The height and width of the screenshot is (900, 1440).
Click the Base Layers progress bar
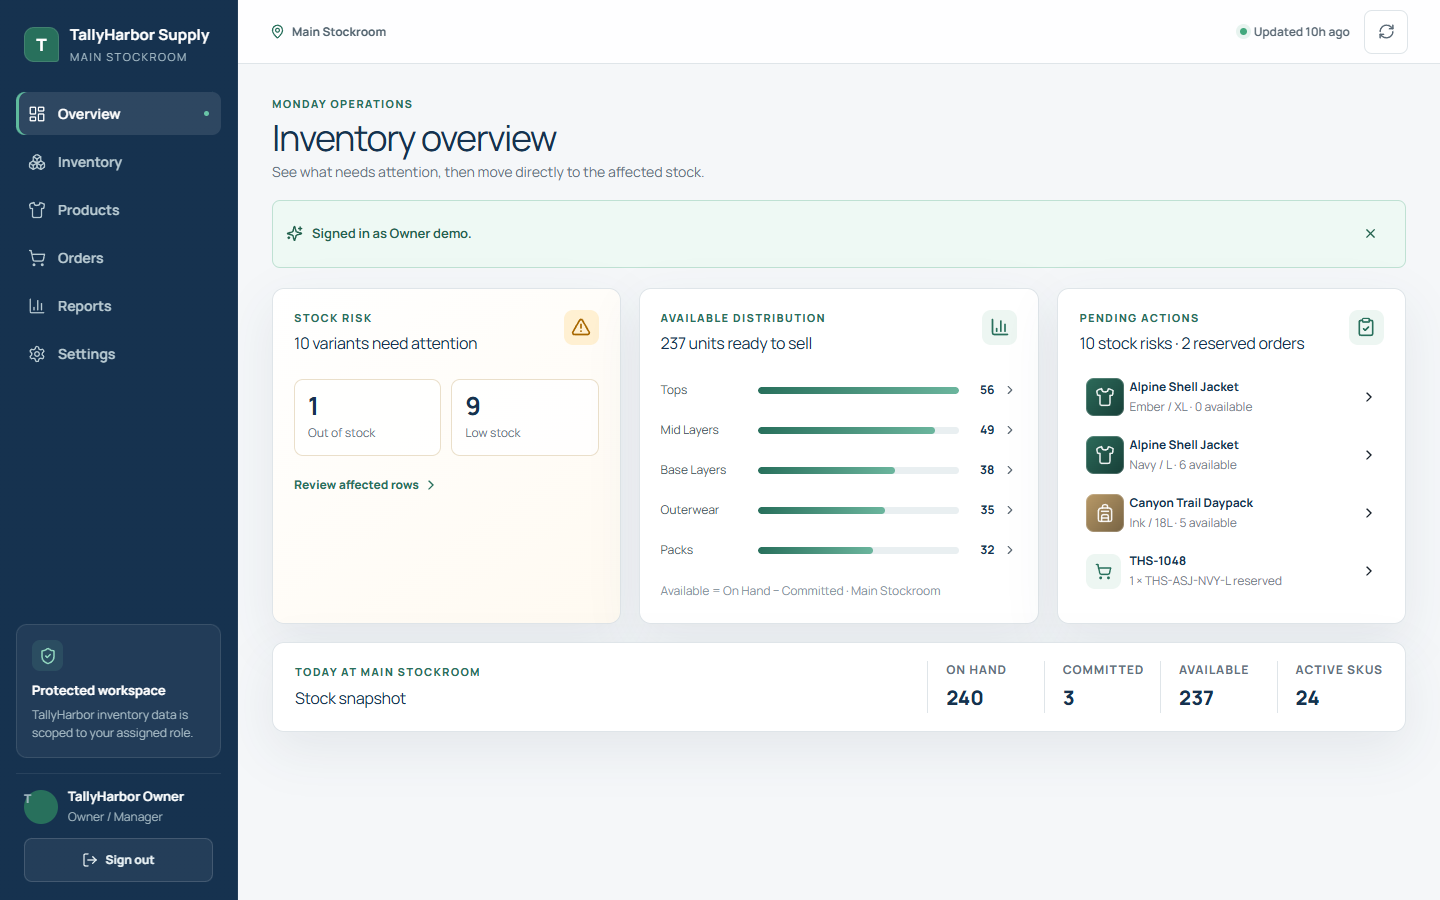click(858, 470)
